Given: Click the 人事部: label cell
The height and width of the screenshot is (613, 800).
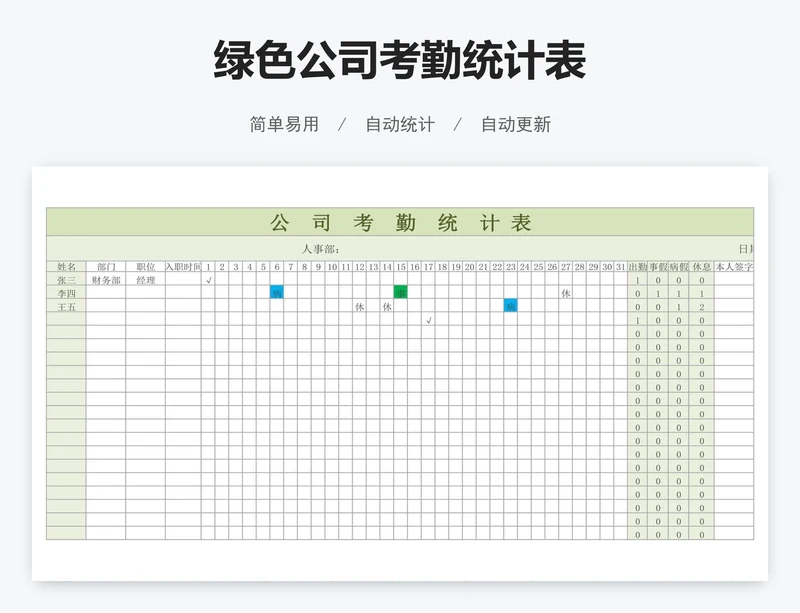Looking at the screenshot, I should tap(320, 249).
